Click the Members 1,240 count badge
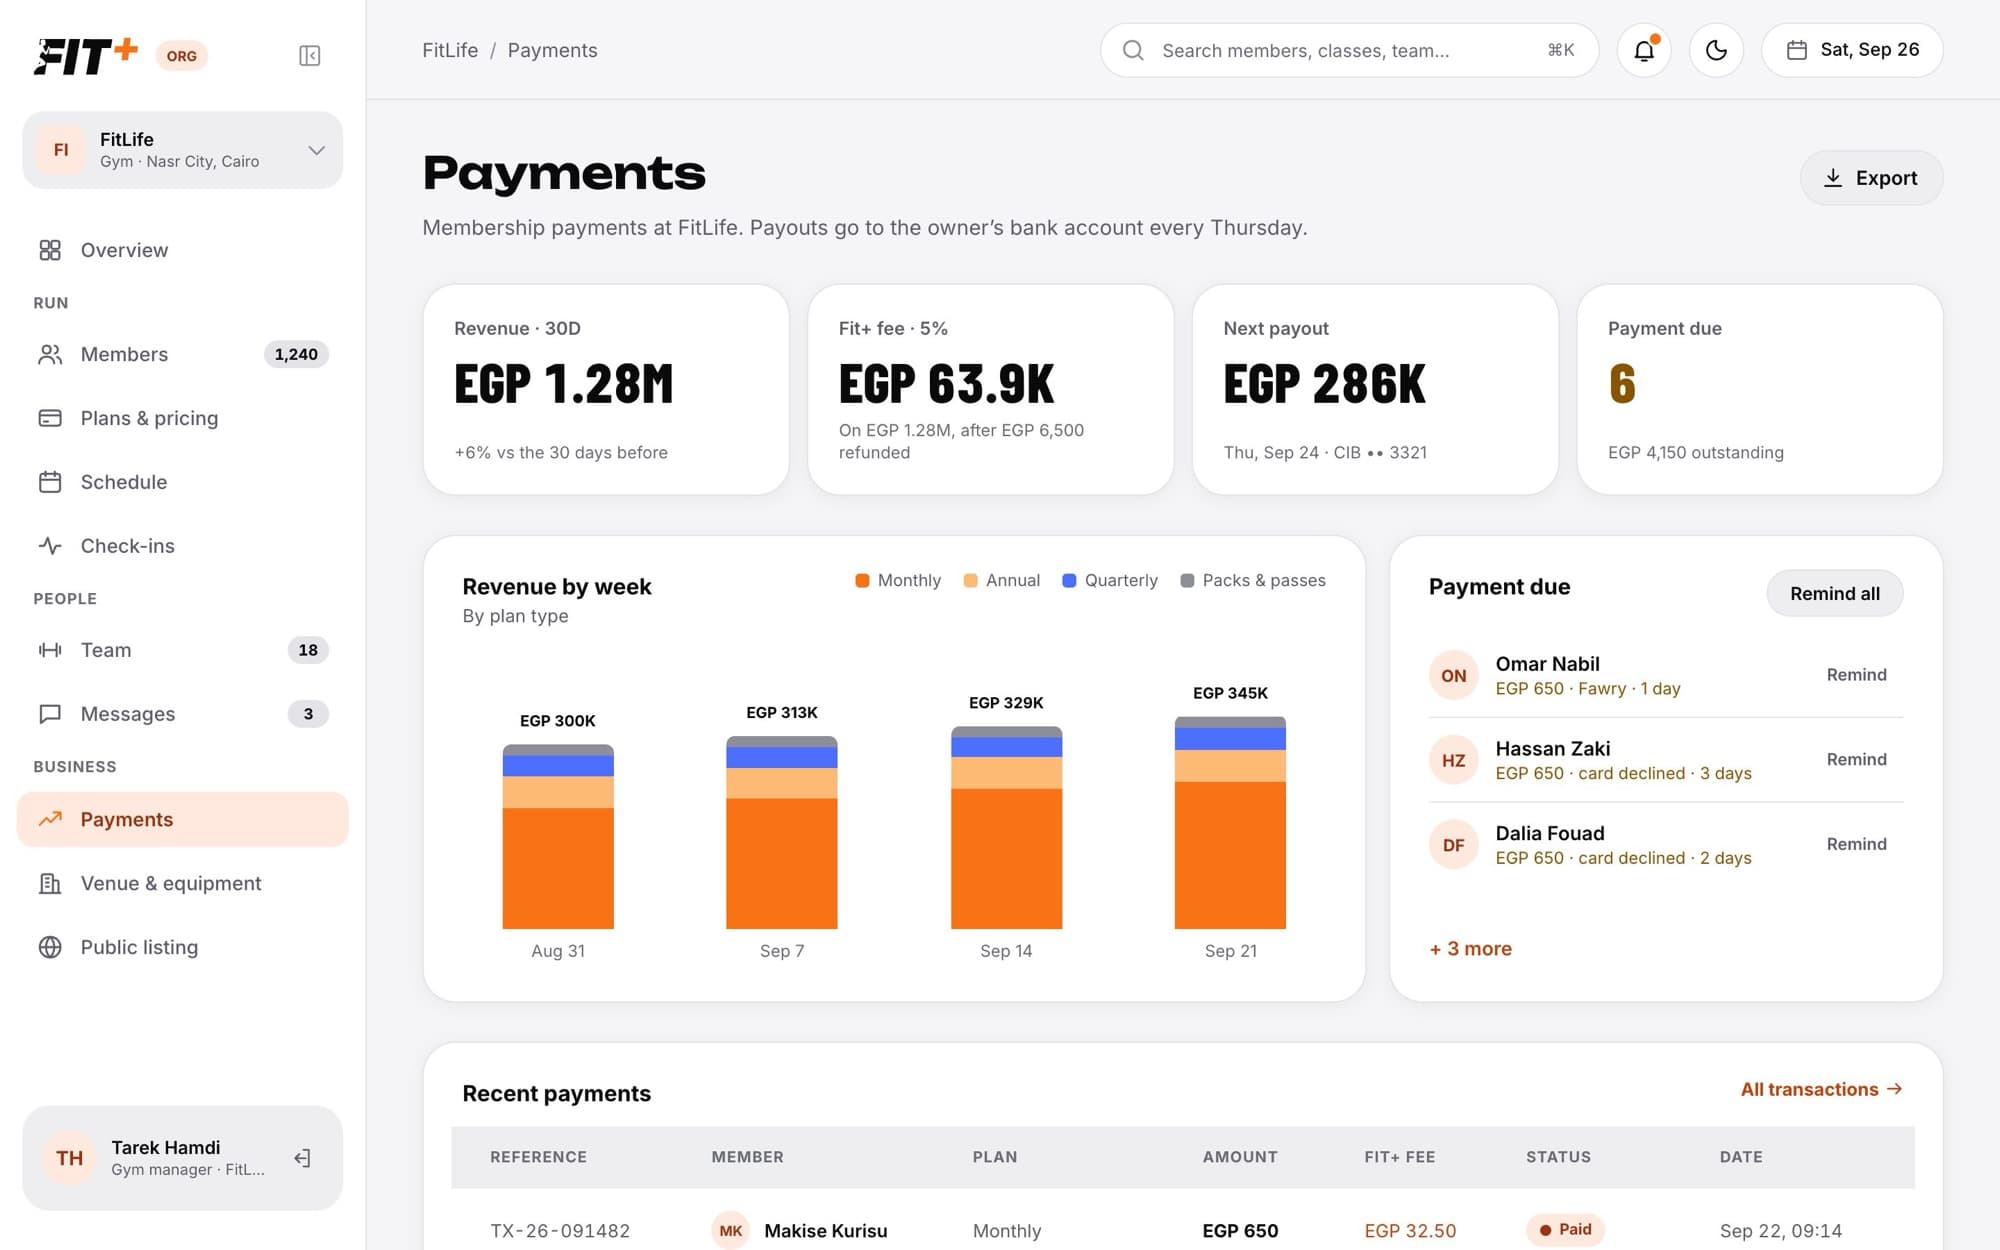This screenshot has height=1250, width=2000. coord(296,354)
